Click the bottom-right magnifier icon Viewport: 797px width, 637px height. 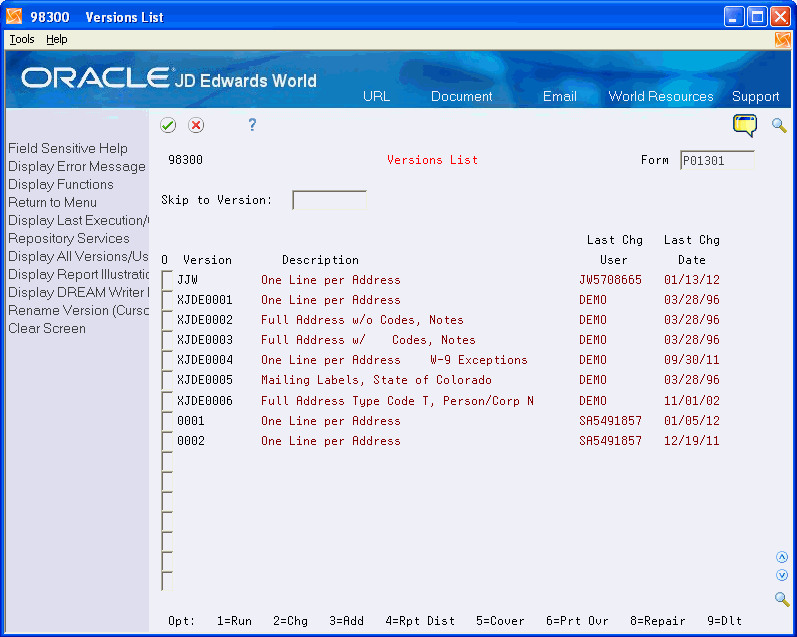coord(782,598)
